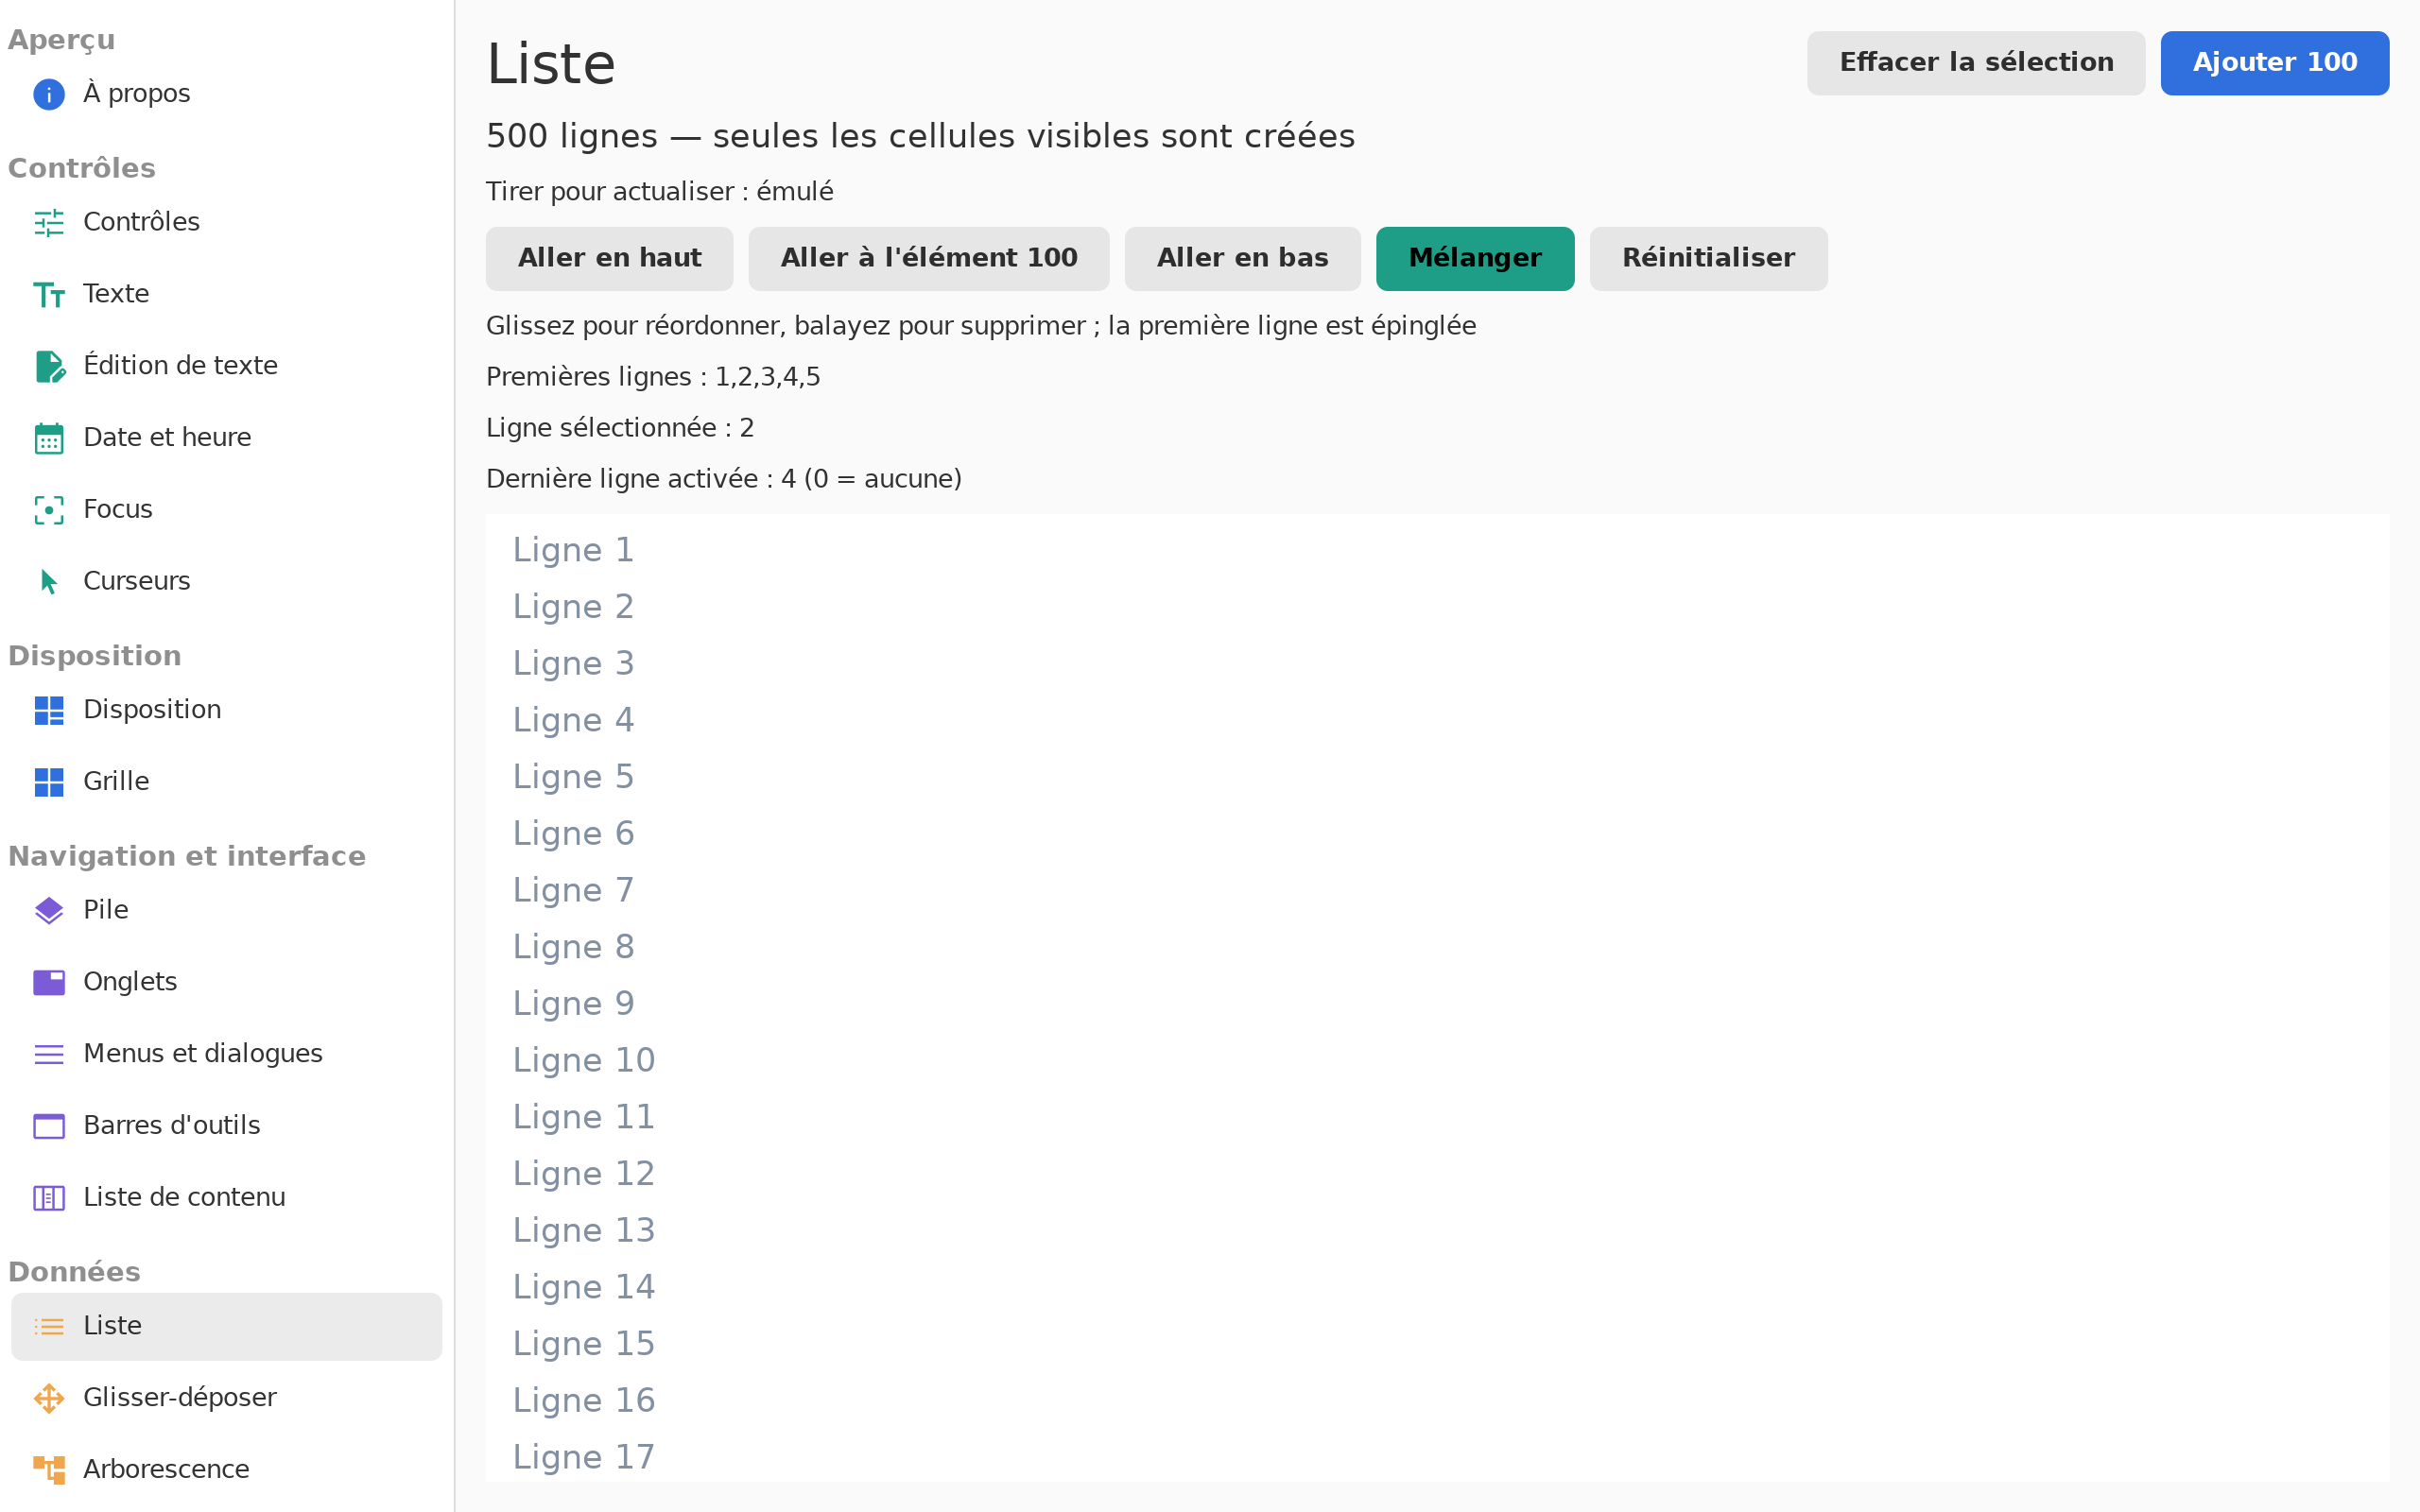
Task: Click the Ajouter 100 button
Action: (x=2275, y=63)
